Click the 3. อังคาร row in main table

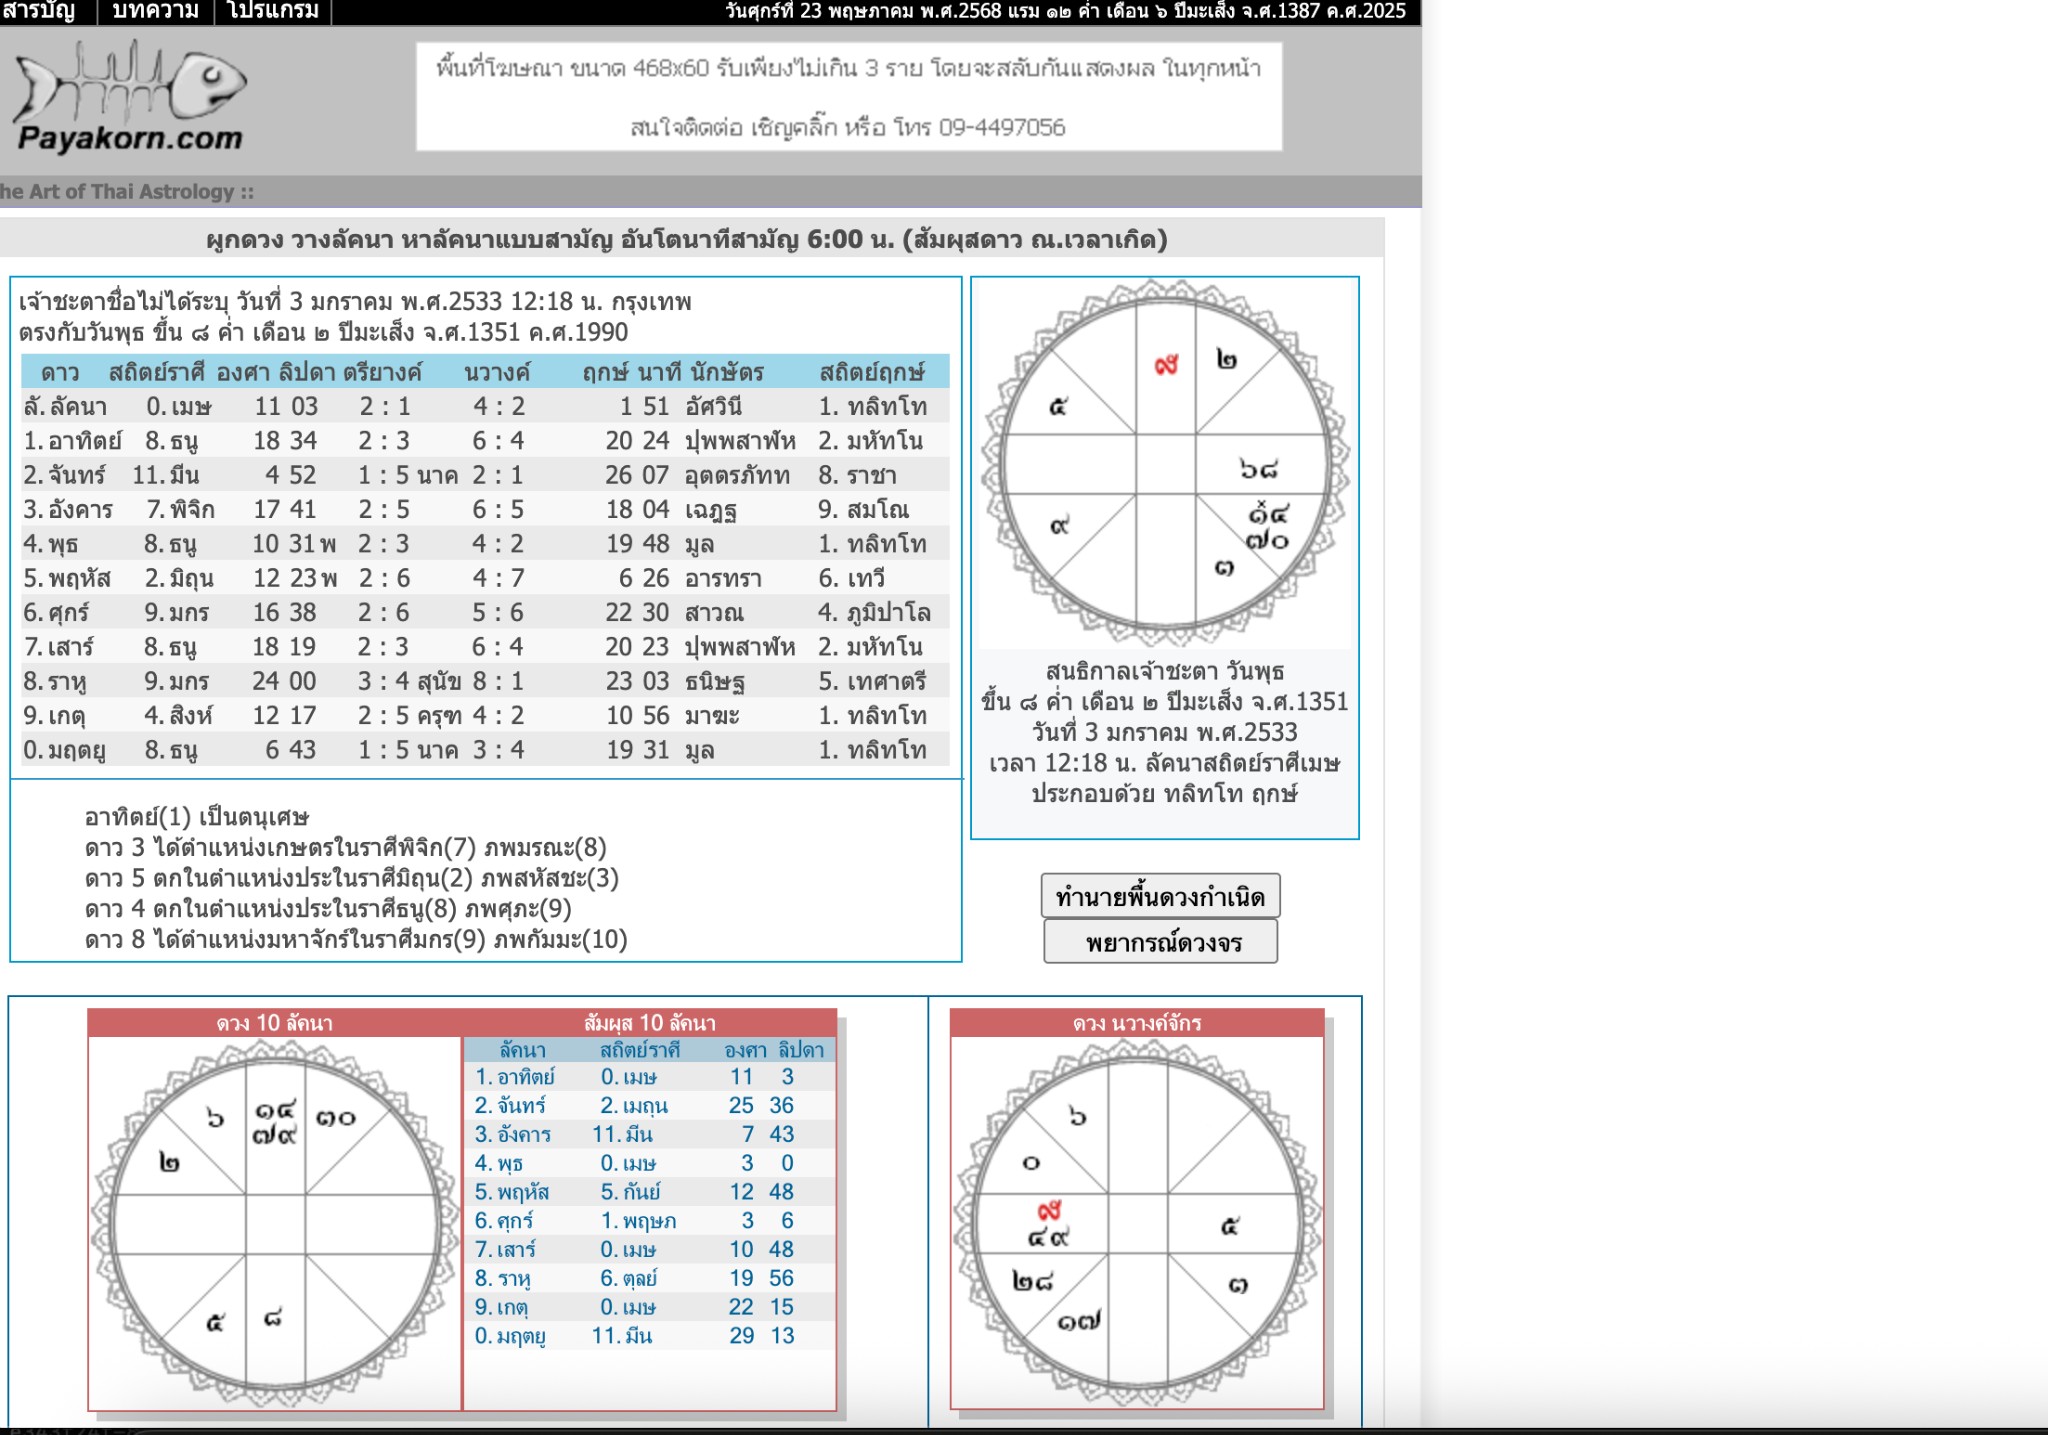click(485, 509)
